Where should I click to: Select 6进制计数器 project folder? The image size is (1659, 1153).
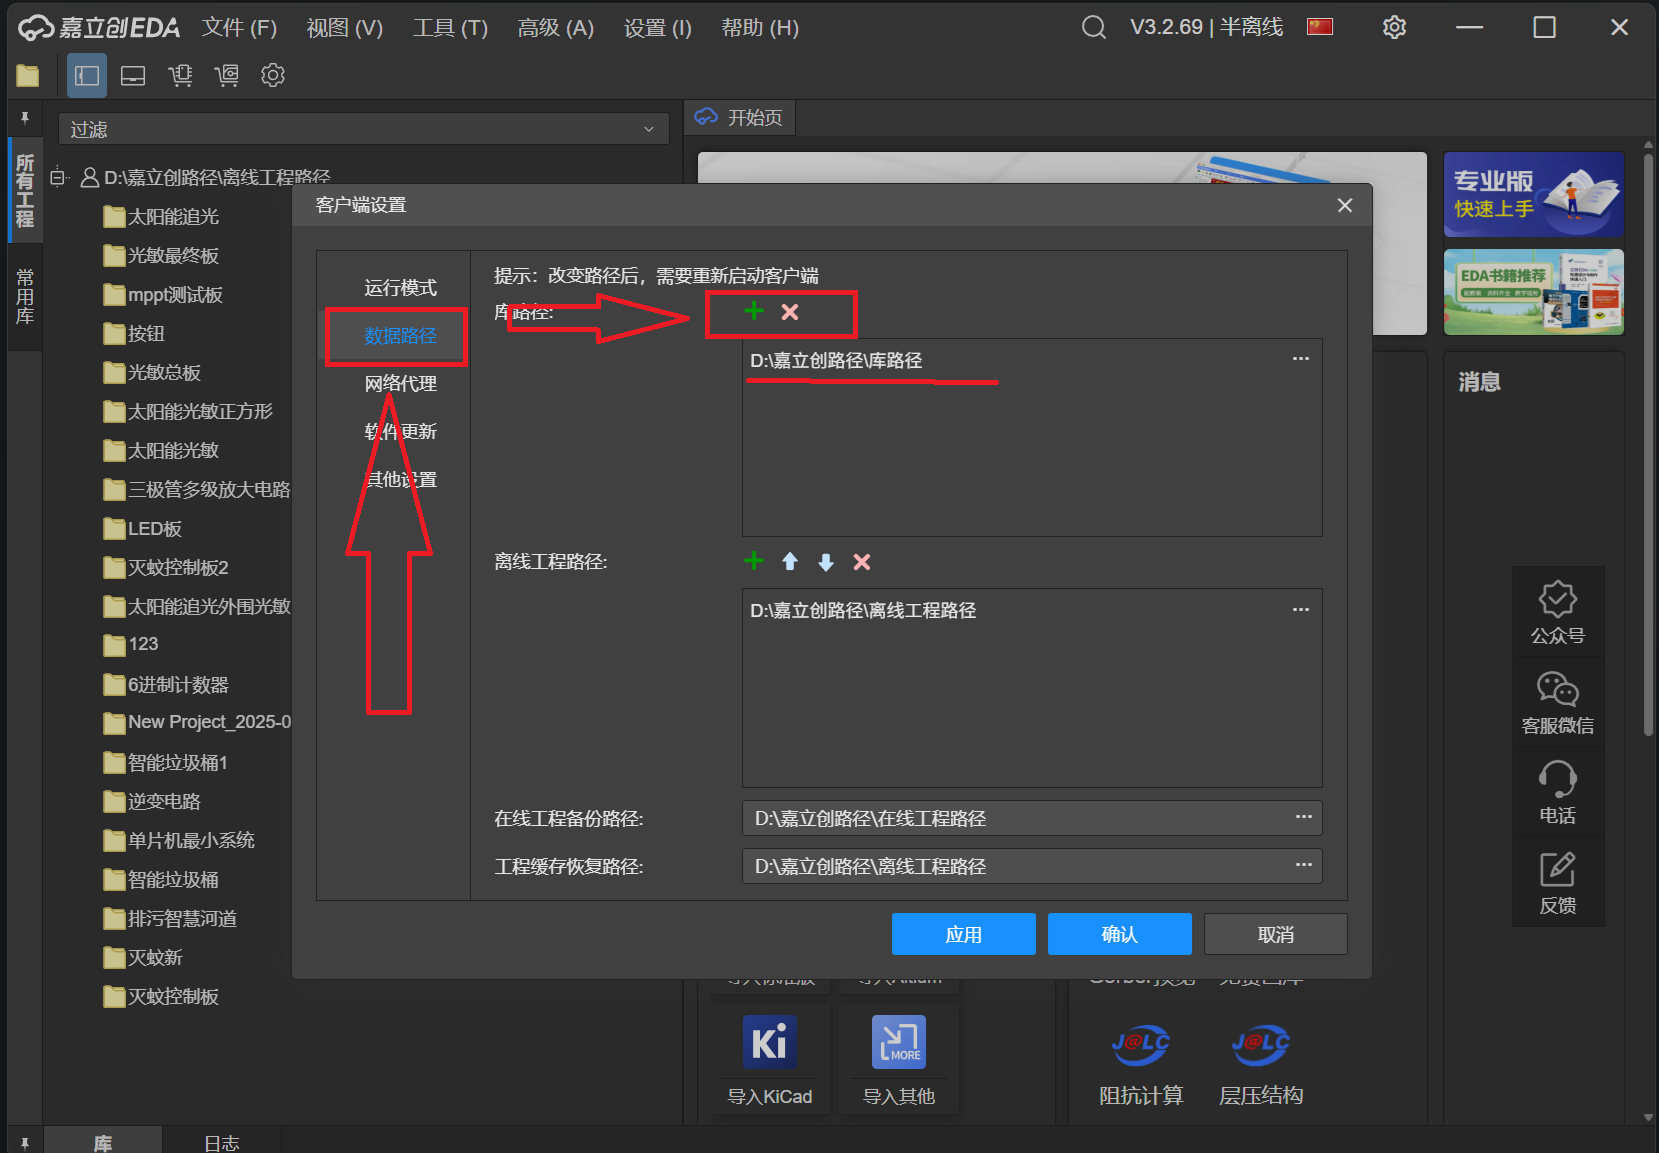click(166, 684)
